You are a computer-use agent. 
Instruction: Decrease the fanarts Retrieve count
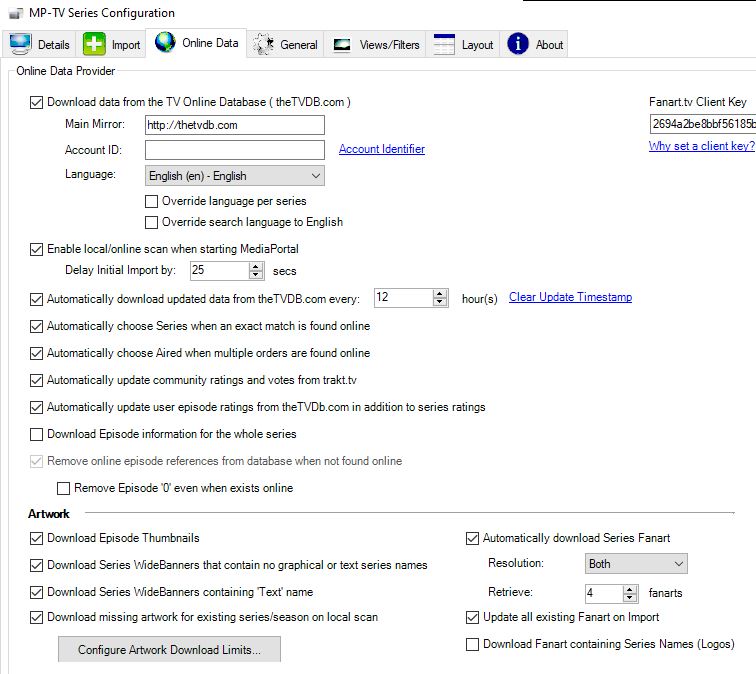(630, 598)
